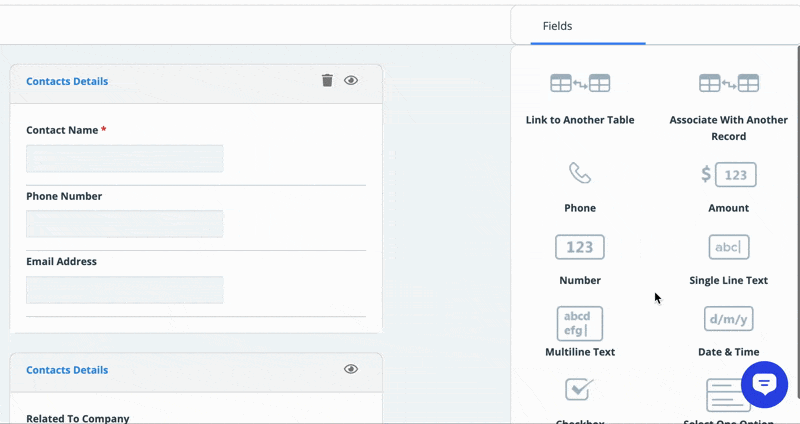Screen dimensions: 800x424
Task: Open the chat support bubble
Action: 764,384
